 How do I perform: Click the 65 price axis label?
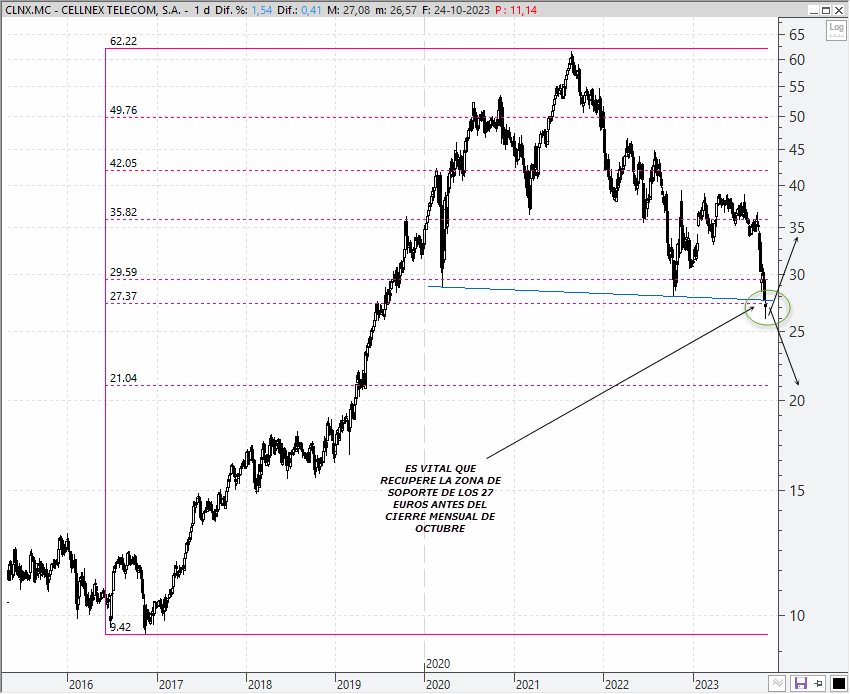click(797, 35)
